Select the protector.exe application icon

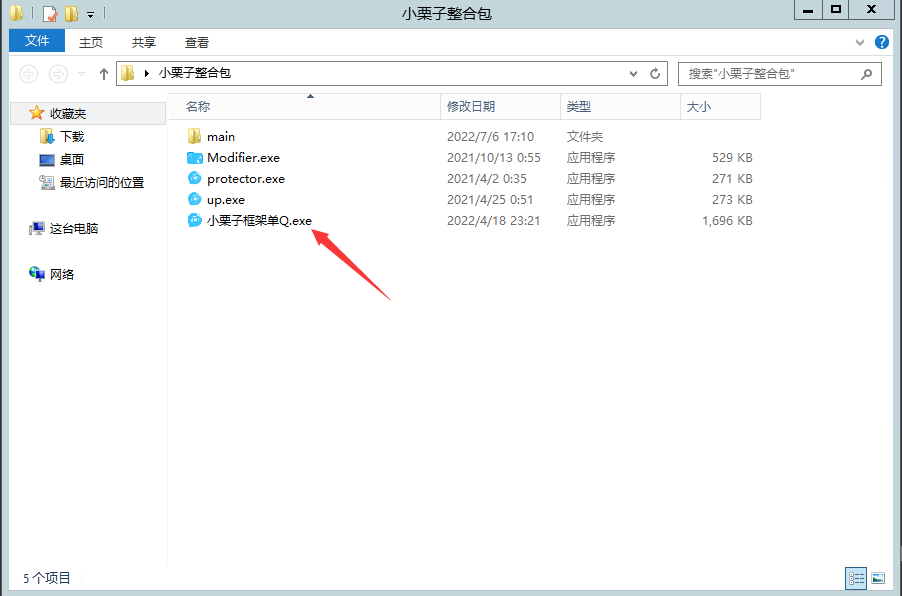pyautogui.click(x=194, y=178)
